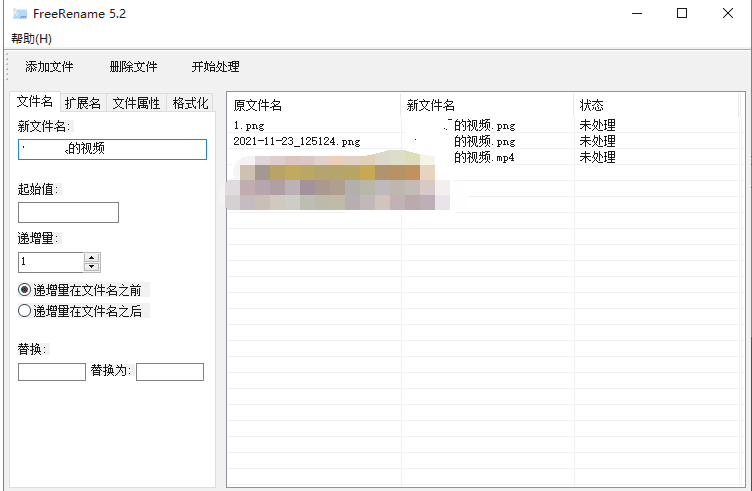The height and width of the screenshot is (491, 752).
Task: Close the FreeRename window
Action: point(728,13)
